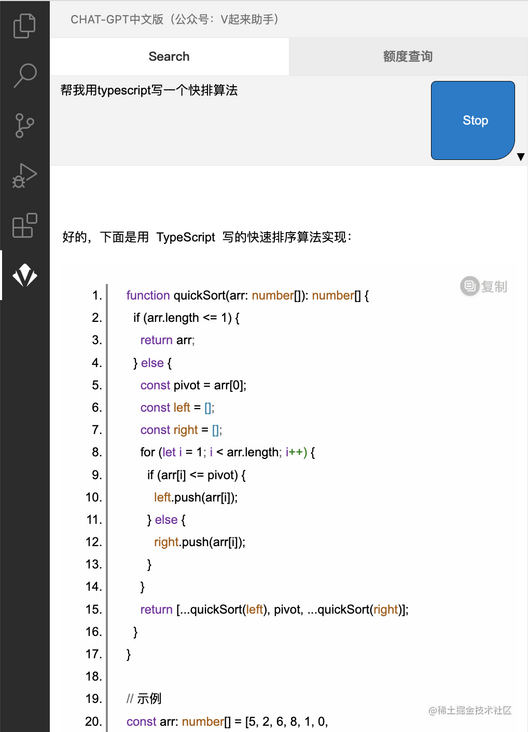Switch to the 额度查询 tab
Viewport: 528px width, 732px height.
[x=408, y=56]
